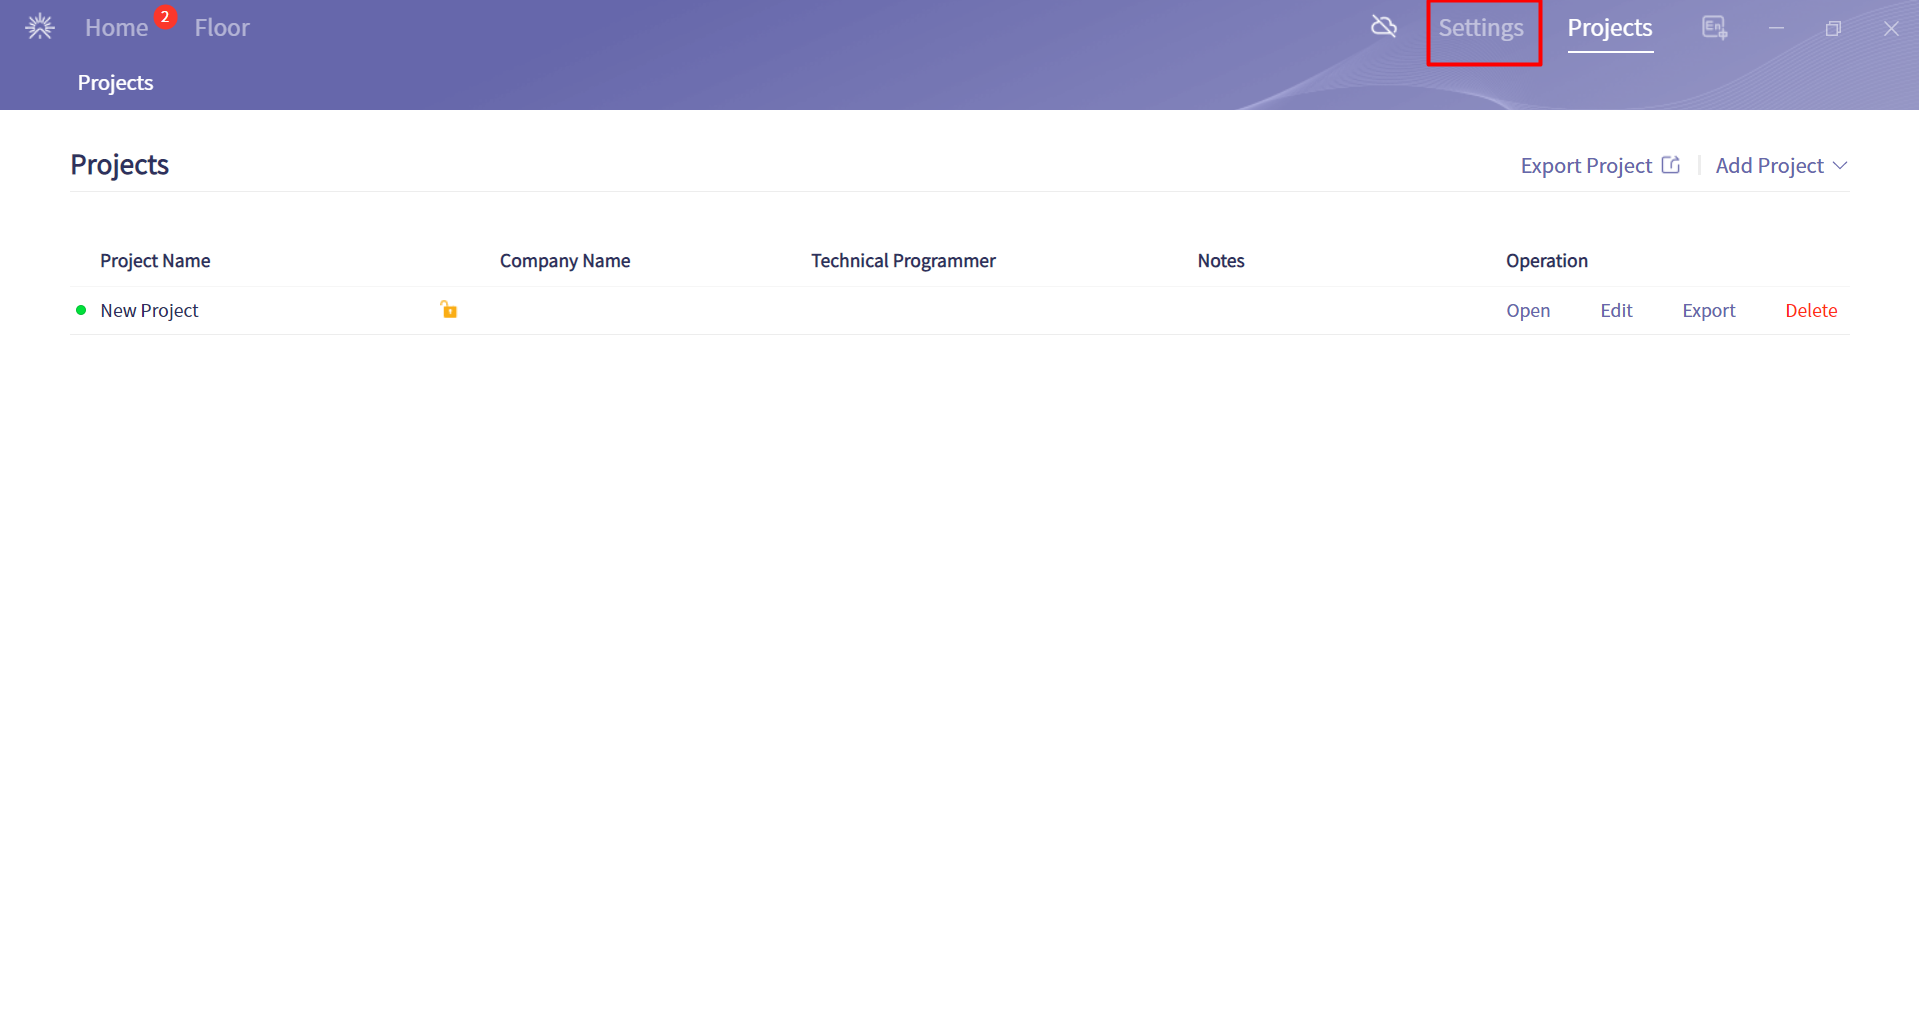Image resolution: width=1919 pixels, height=1020 pixels.
Task: Click the red notification badge on Home
Action: (x=165, y=17)
